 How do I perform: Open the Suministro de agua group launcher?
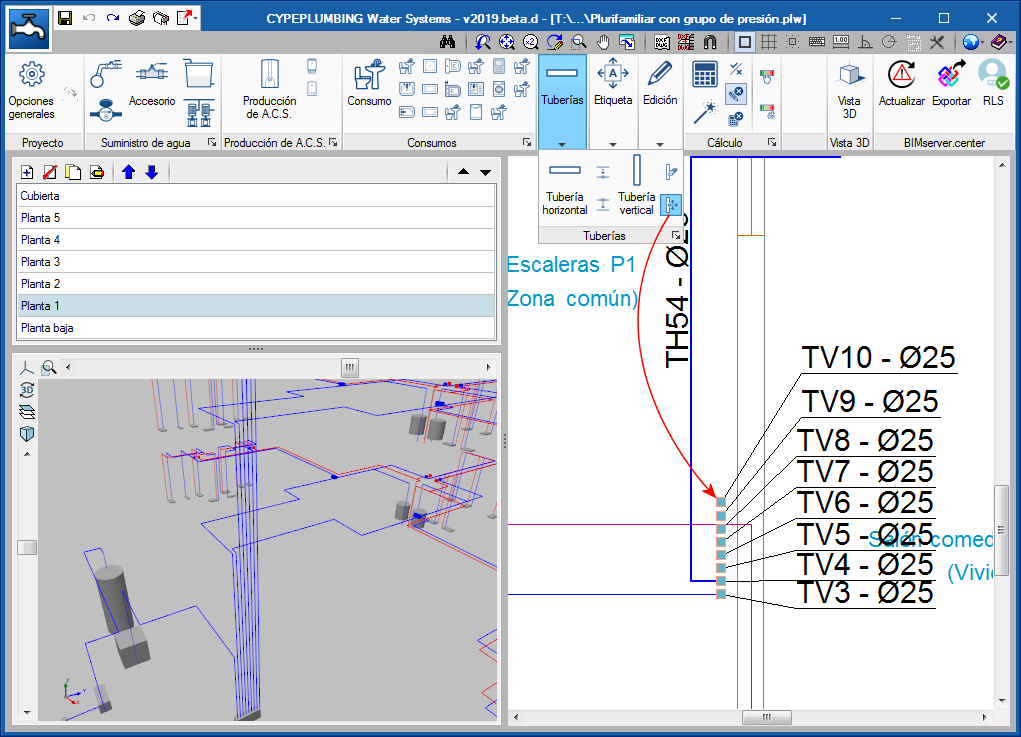(212, 143)
